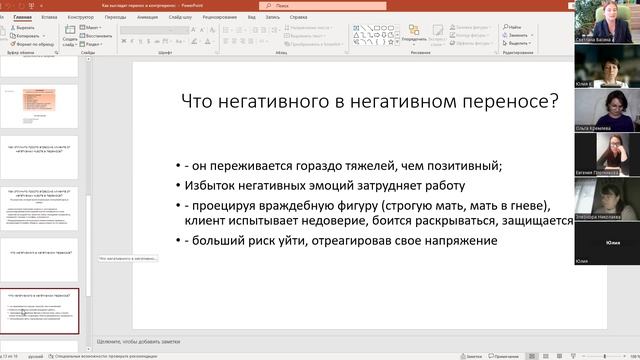Select the currently highlighted slide thumbnail
The width and height of the screenshot is (640, 360).
coord(40,311)
